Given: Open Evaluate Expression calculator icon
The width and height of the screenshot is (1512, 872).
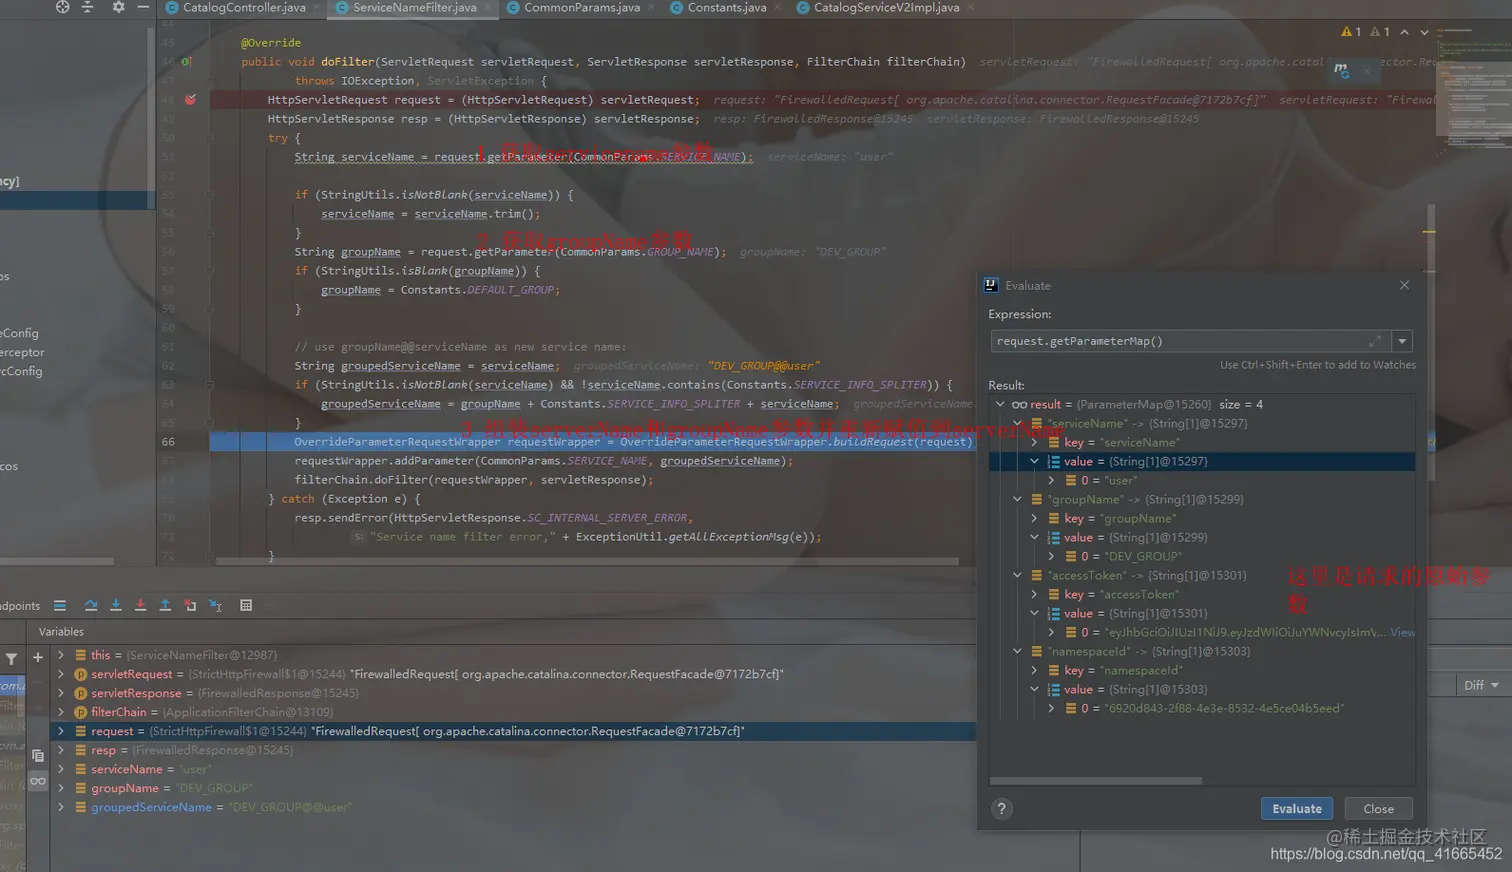Looking at the screenshot, I should click(246, 605).
